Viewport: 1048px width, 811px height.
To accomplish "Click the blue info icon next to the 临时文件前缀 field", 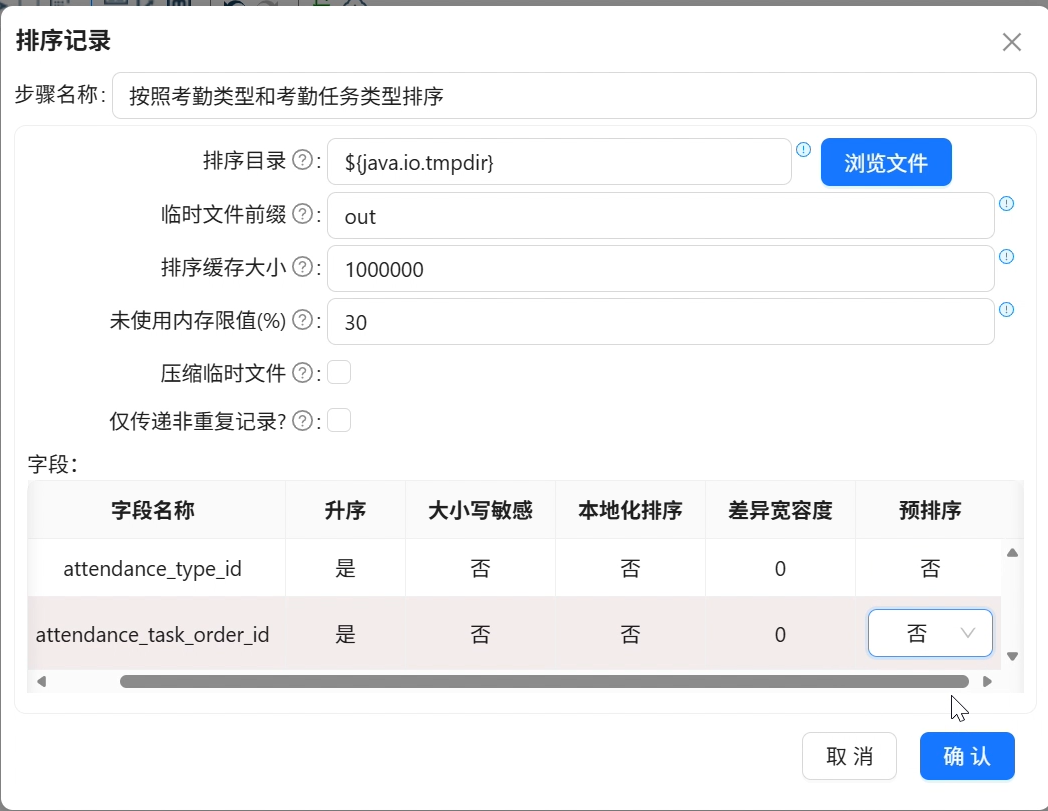I will pyautogui.click(x=1007, y=204).
